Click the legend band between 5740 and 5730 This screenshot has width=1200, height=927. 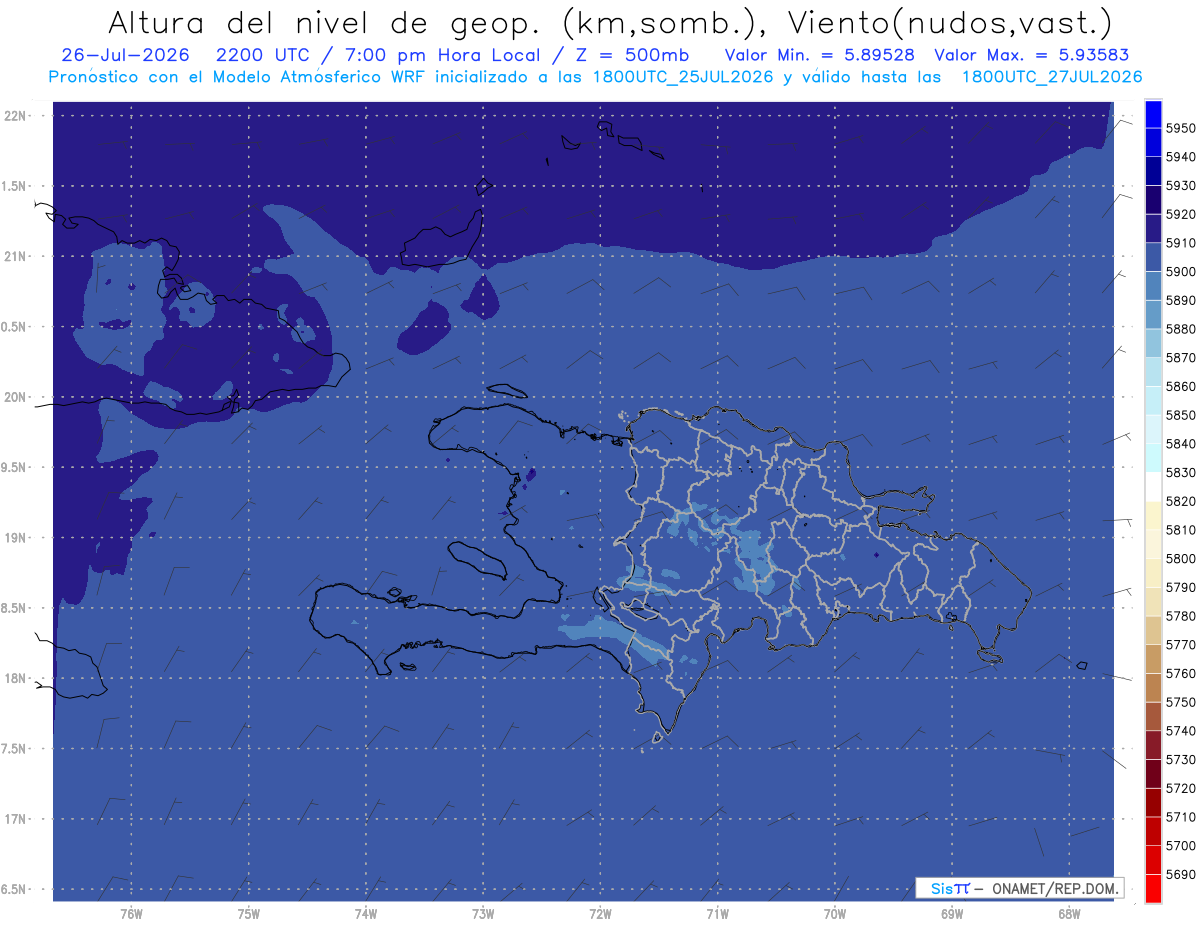[1153, 745]
